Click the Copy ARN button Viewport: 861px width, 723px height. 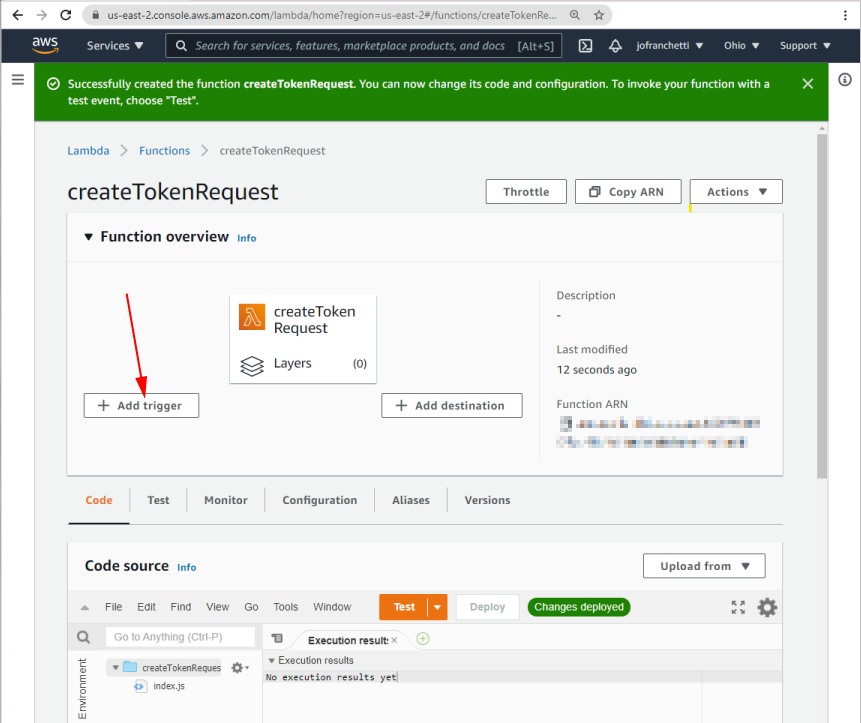[628, 191]
